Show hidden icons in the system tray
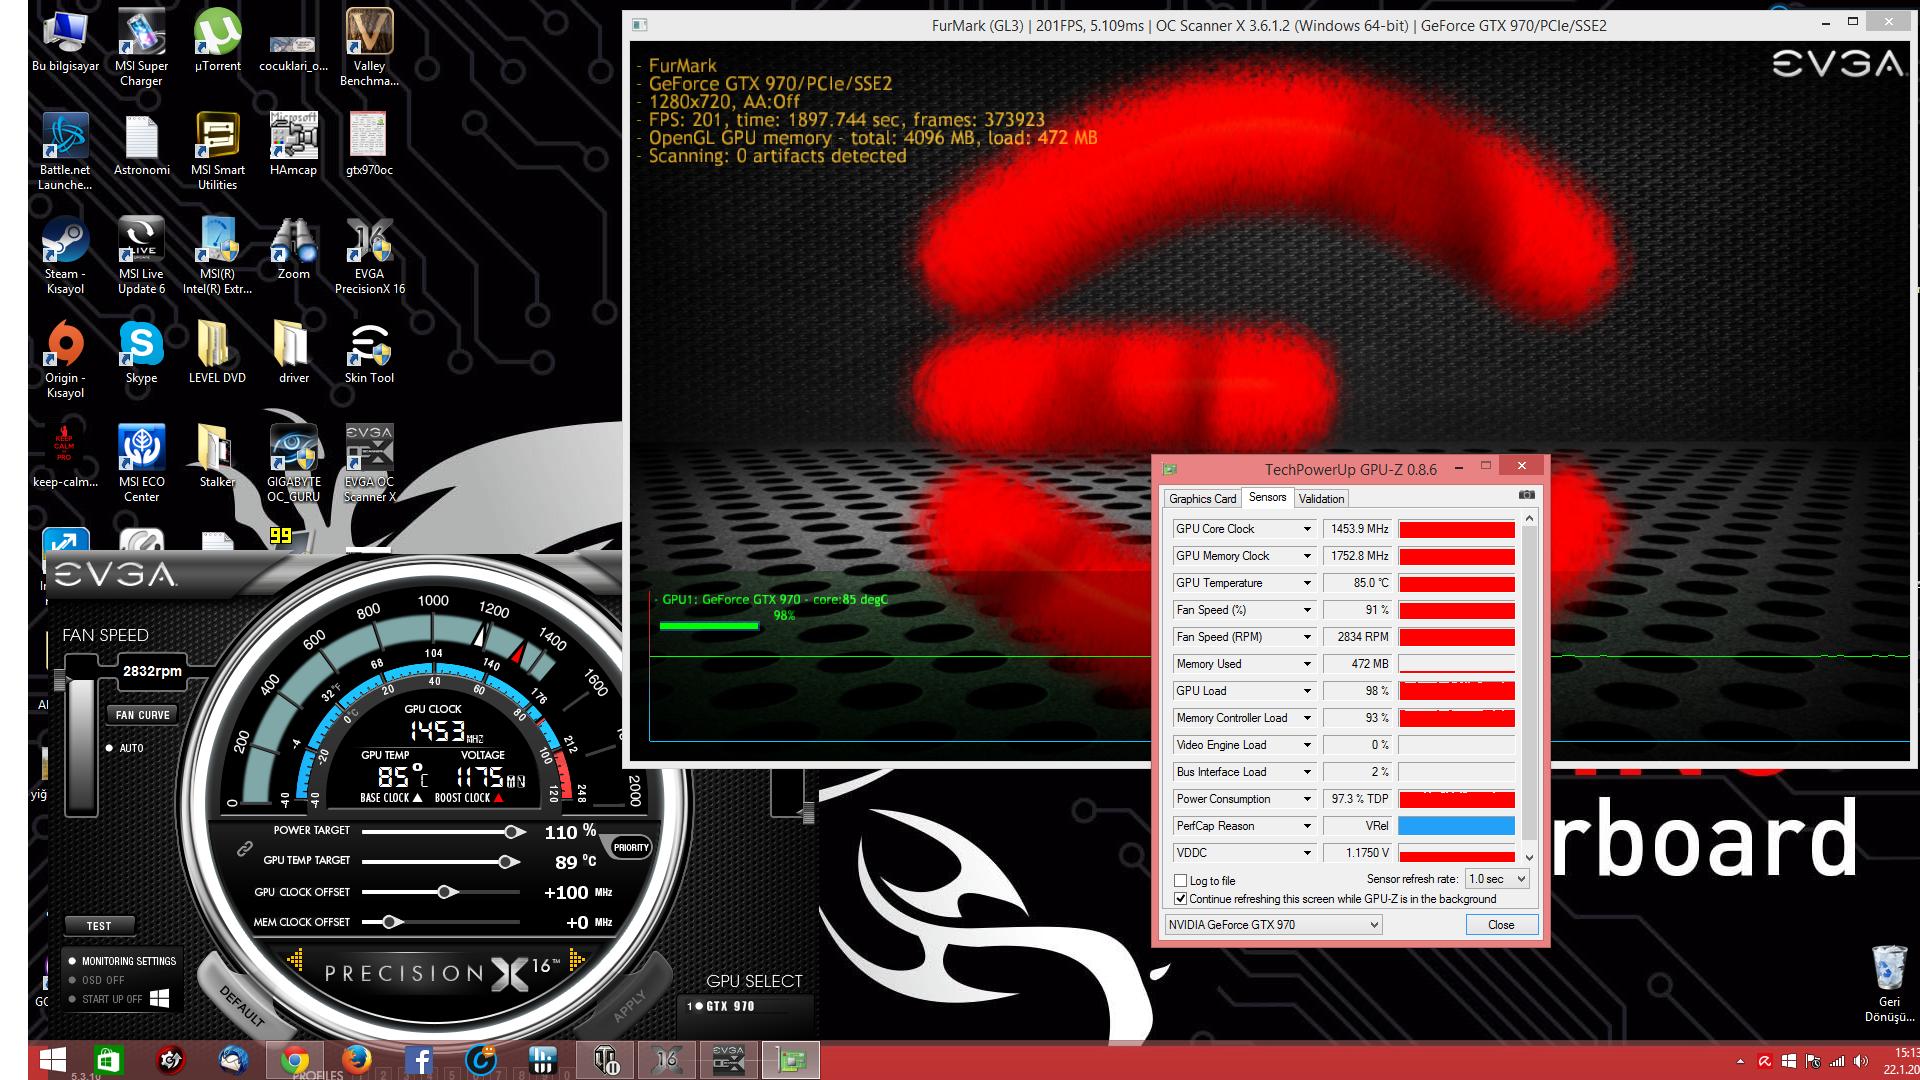The image size is (1920, 1080). (x=1740, y=1061)
